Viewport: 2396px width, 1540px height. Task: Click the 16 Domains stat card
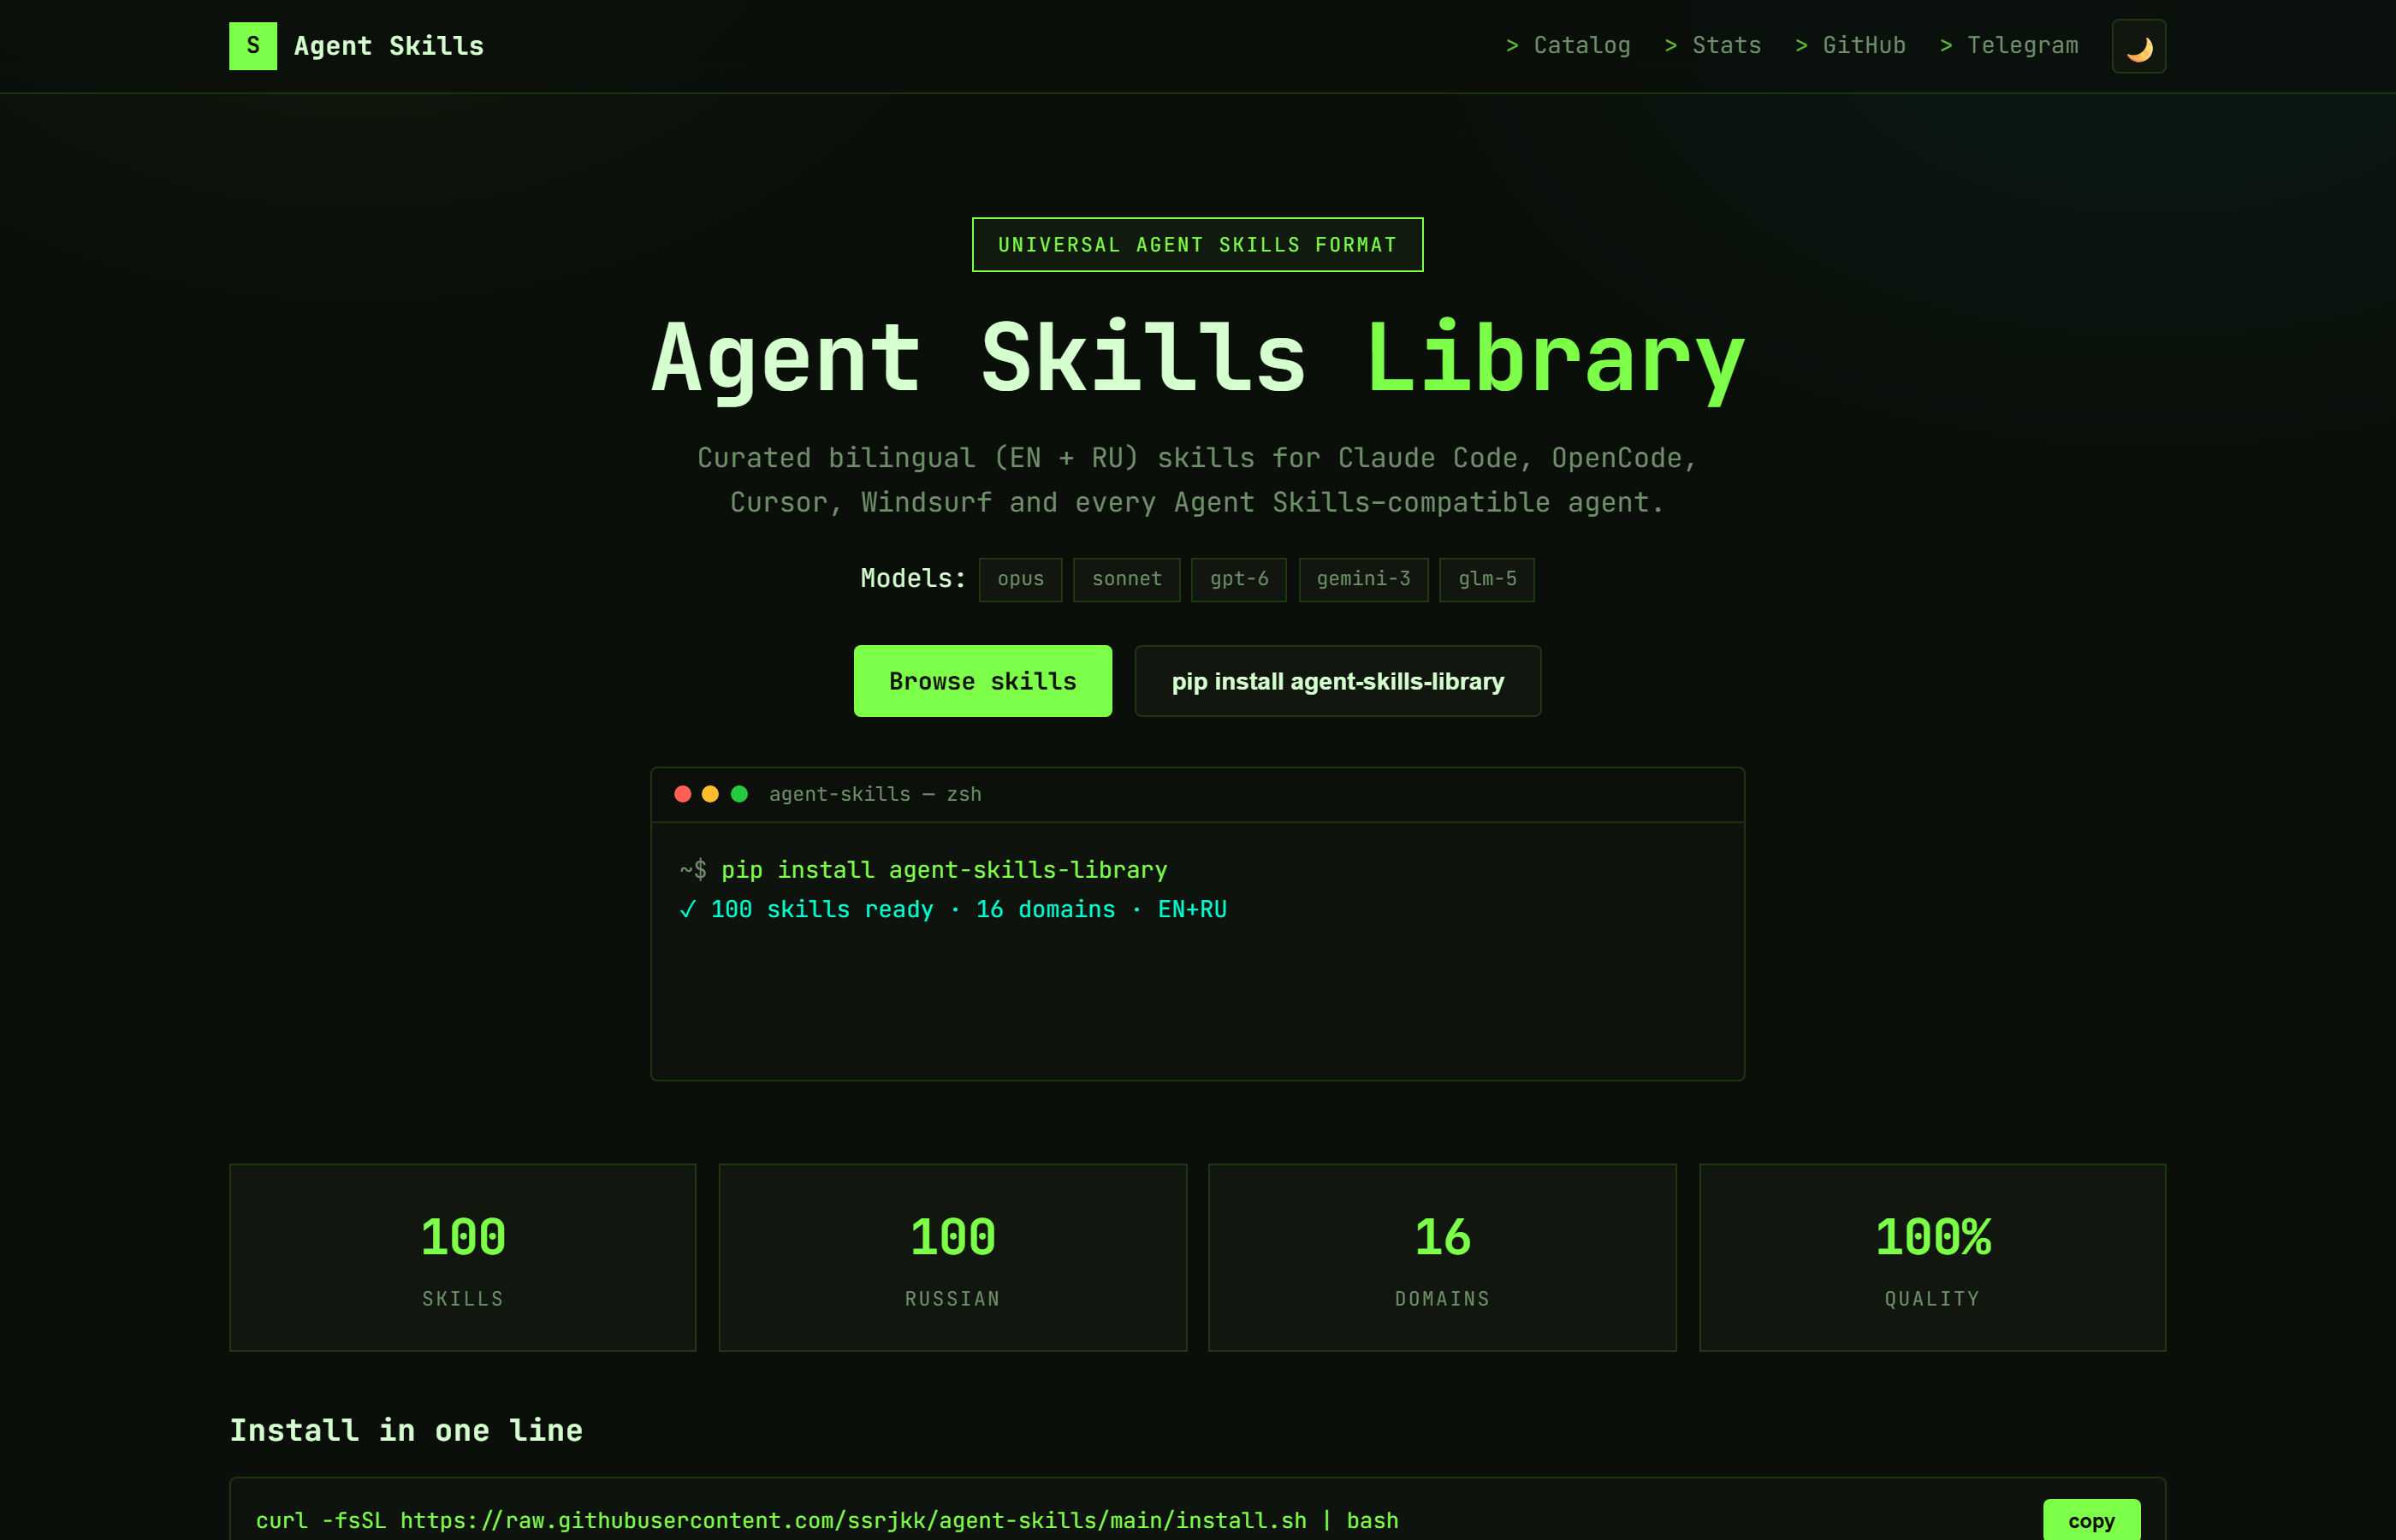click(x=1442, y=1257)
